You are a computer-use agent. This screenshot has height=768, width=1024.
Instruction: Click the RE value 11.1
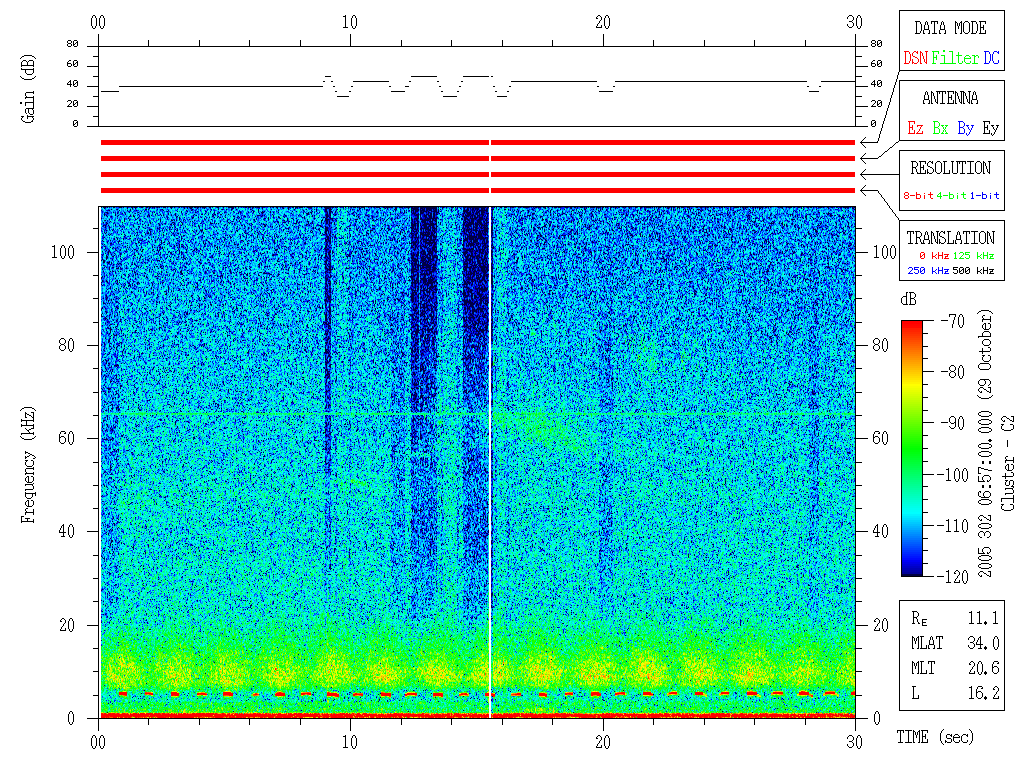983,618
